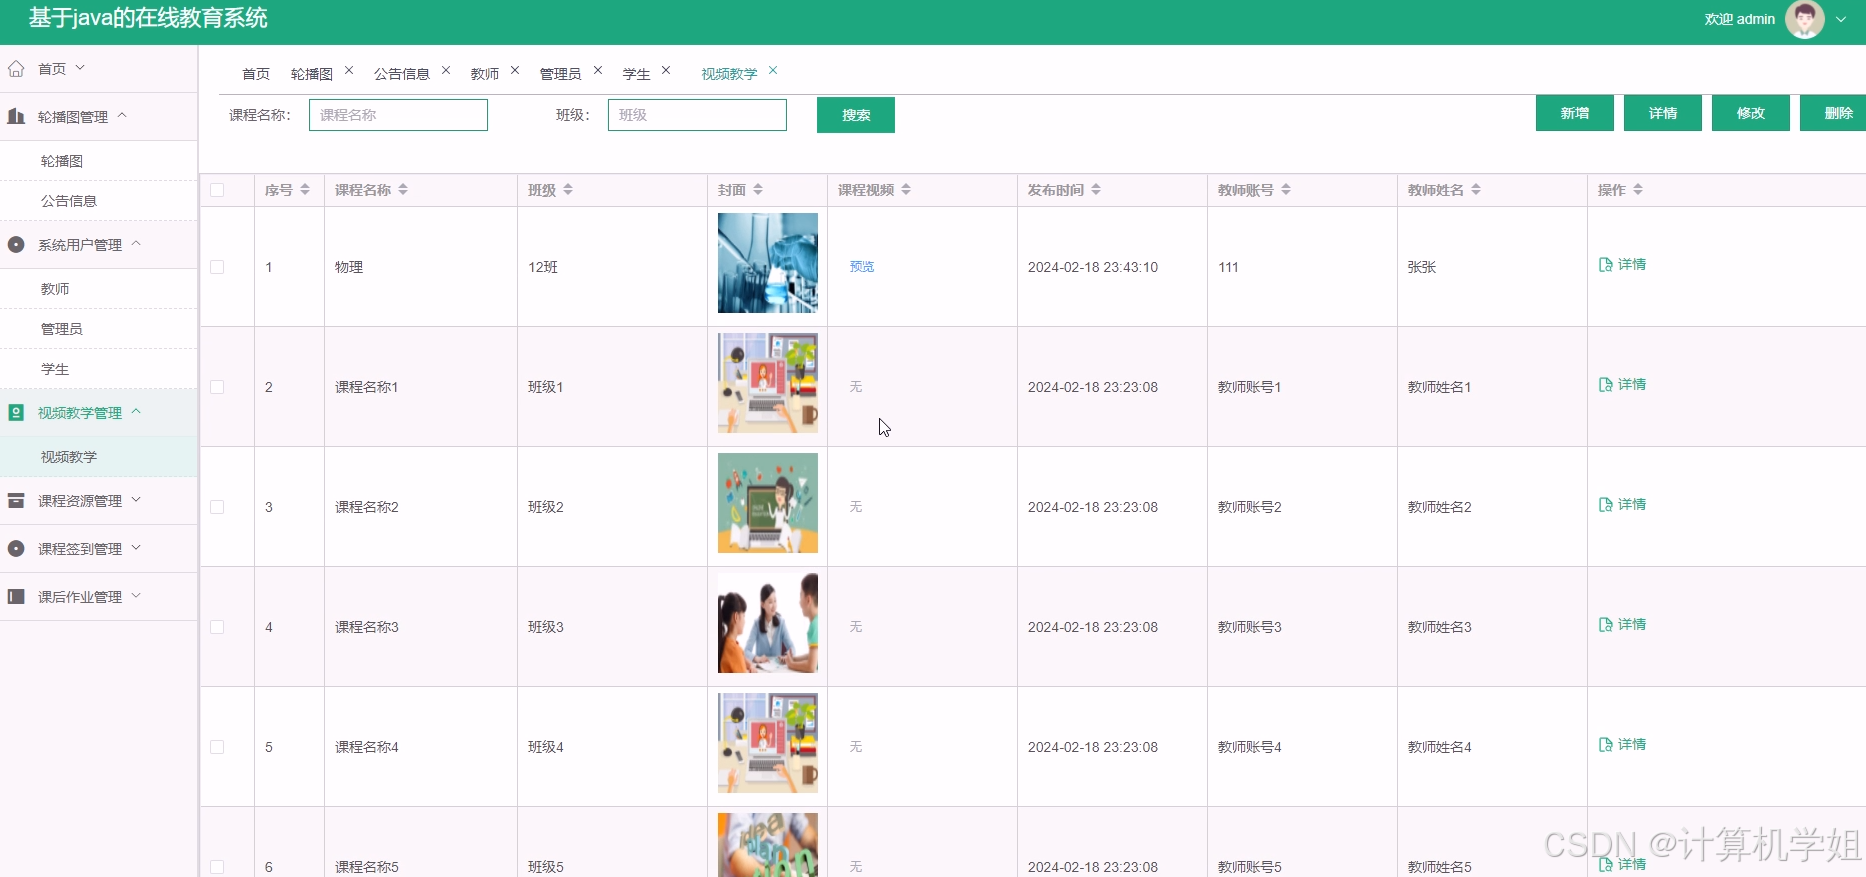
Task: Click the 搜索 search button
Action: [856, 115]
